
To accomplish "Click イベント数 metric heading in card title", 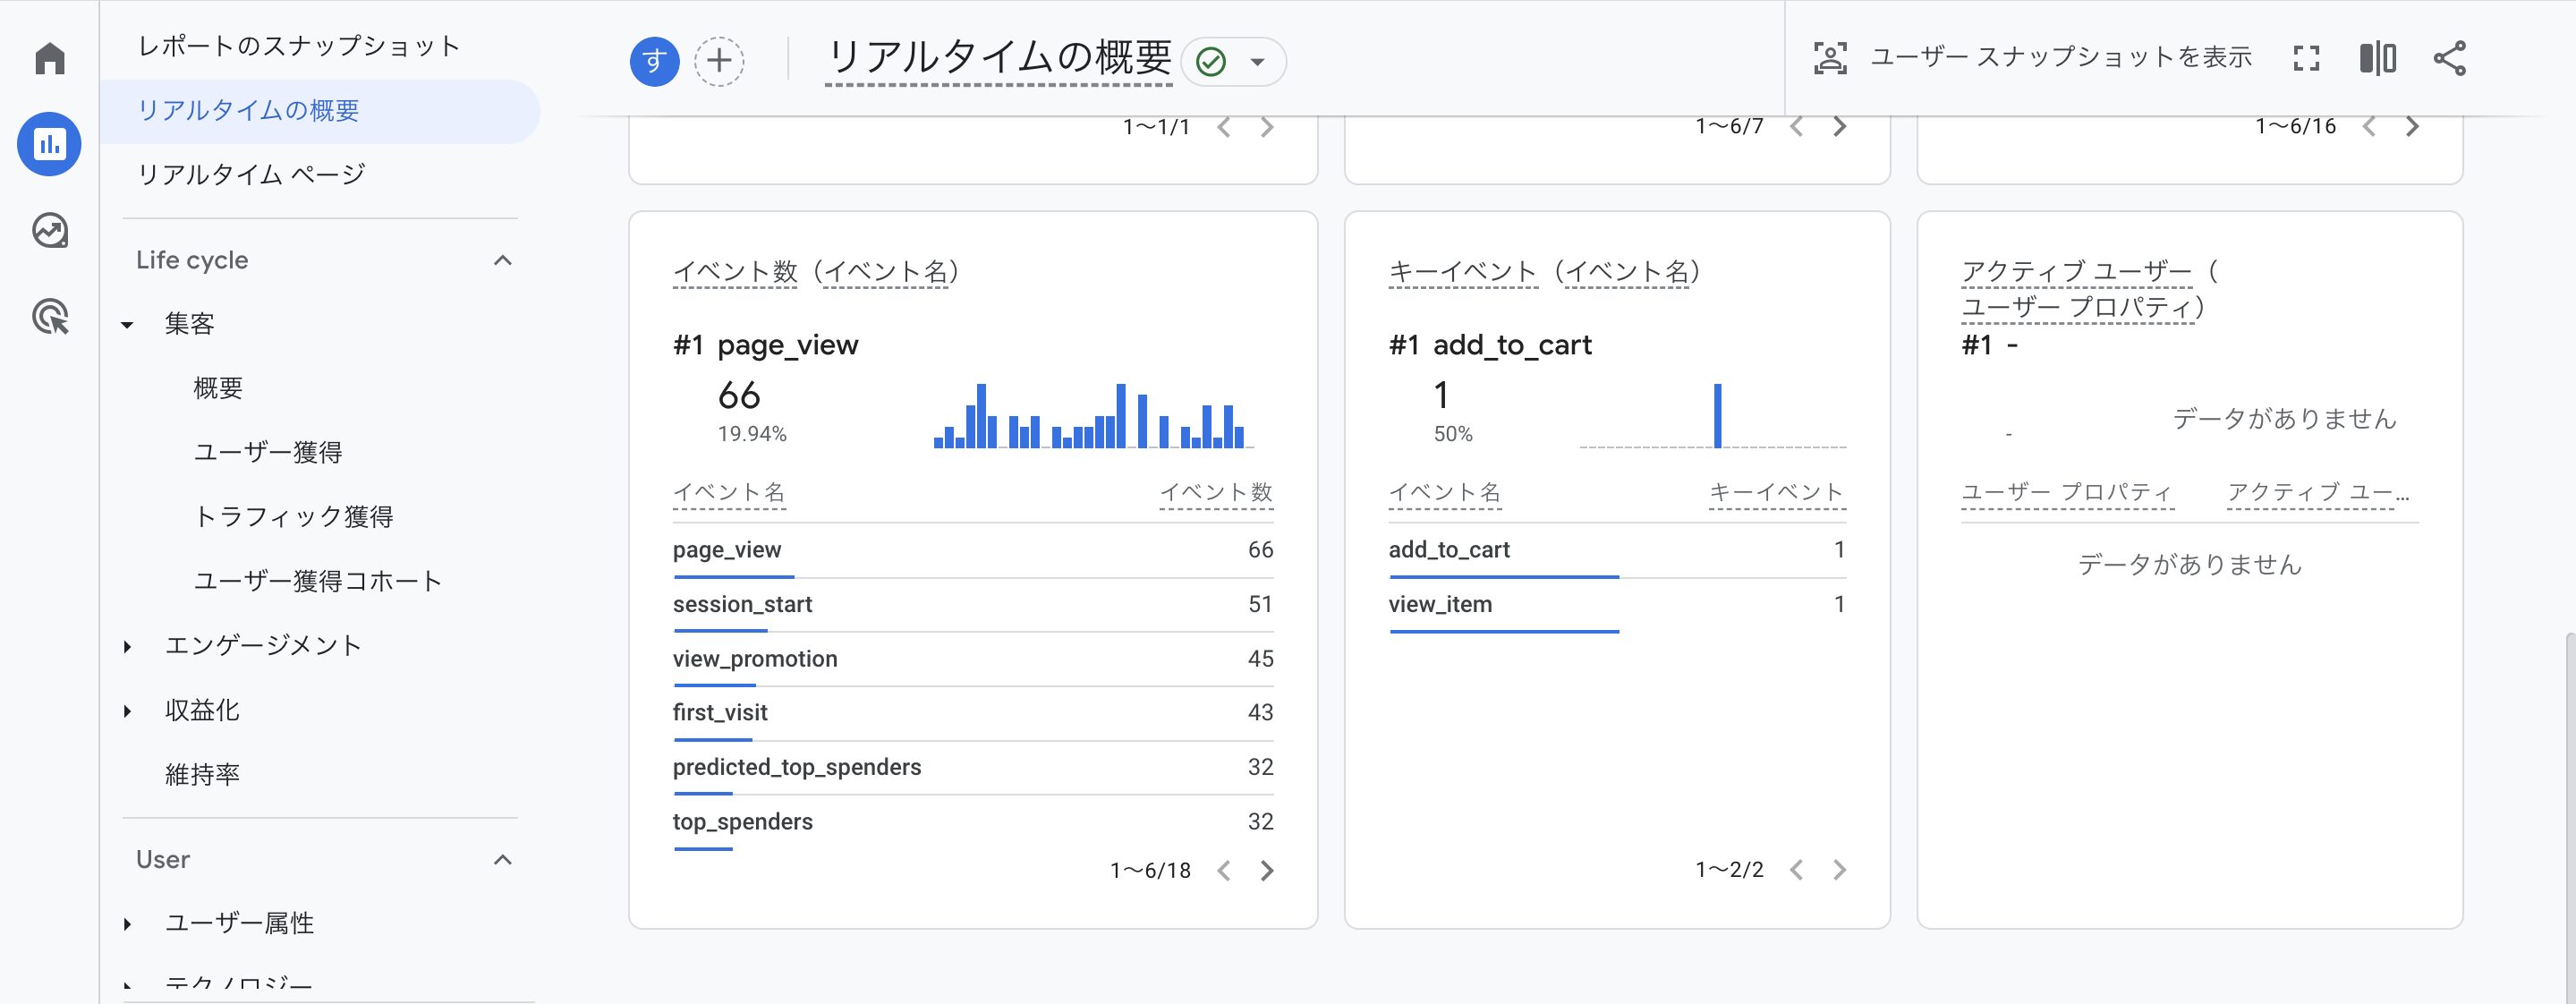I will pos(735,271).
